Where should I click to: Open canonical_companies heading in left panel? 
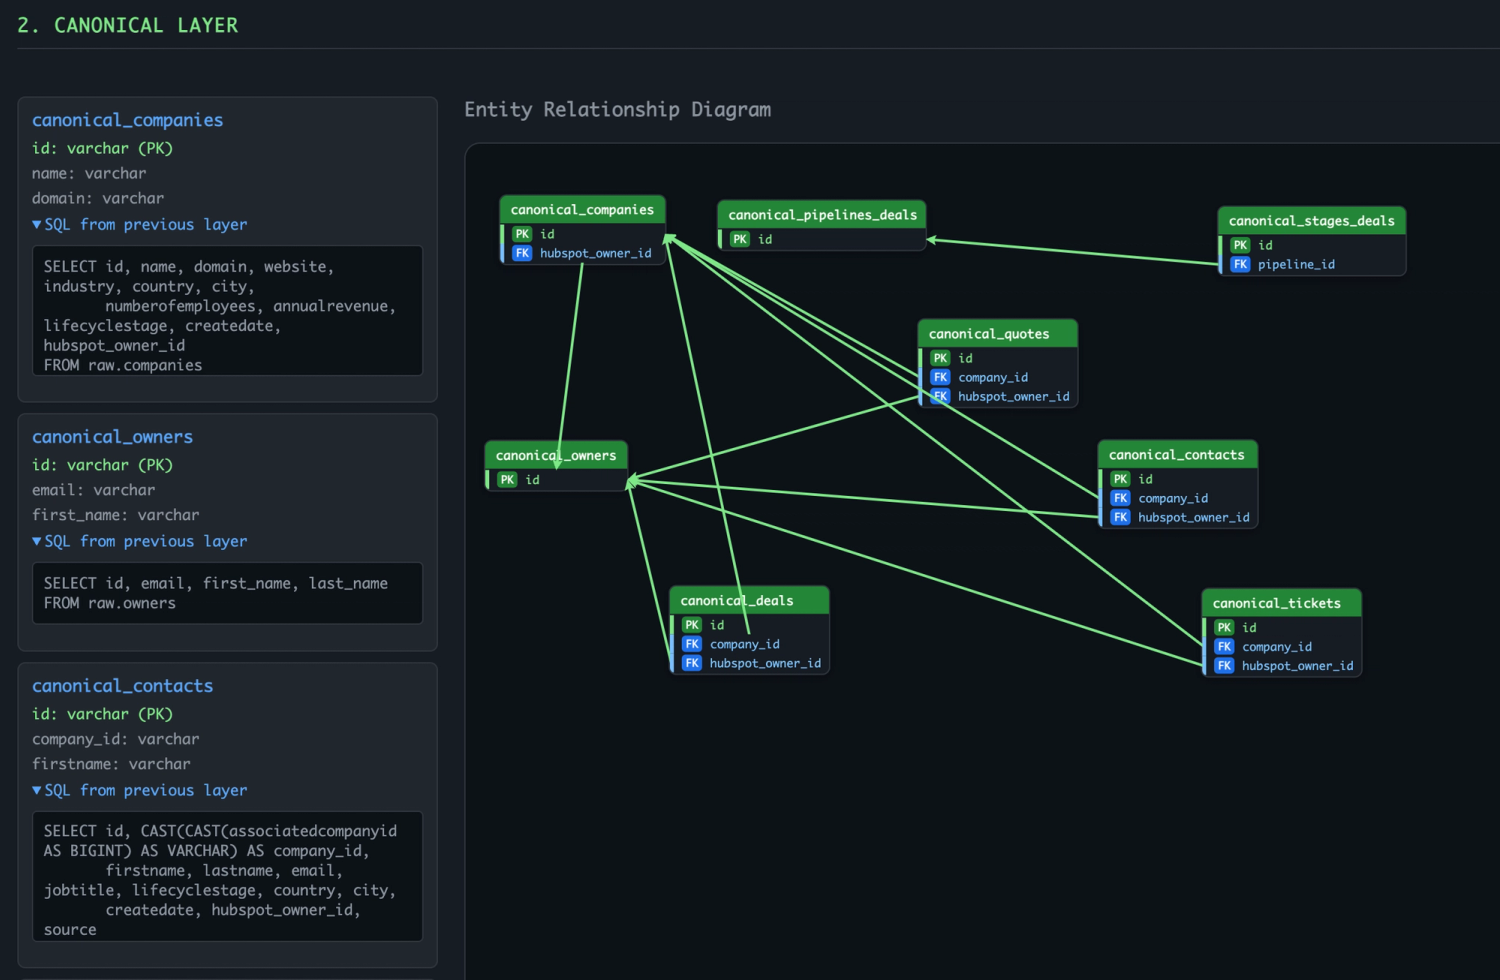(x=127, y=120)
